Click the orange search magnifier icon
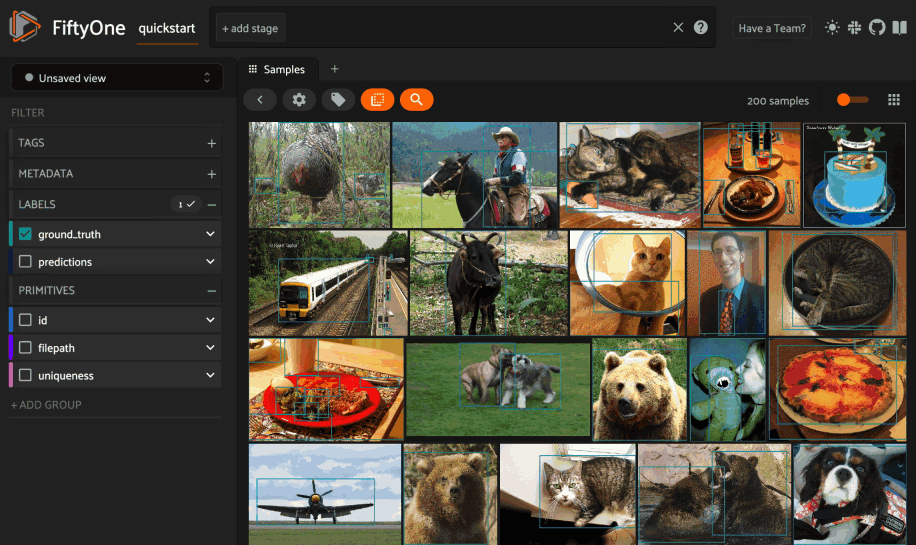The height and width of the screenshot is (545, 916). (x=416, y=100)
